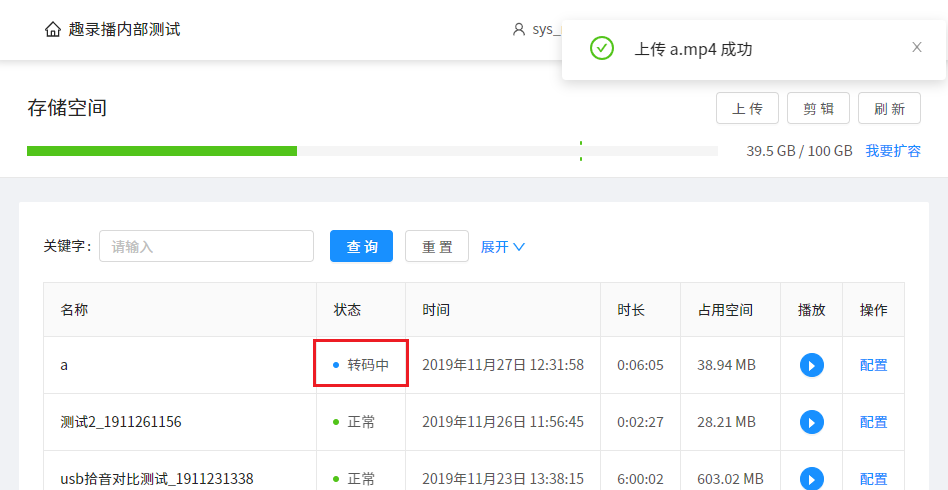Open the 我要扩容 expand storage link
This screenshot has height=490, width=948.
coord(893,151)
